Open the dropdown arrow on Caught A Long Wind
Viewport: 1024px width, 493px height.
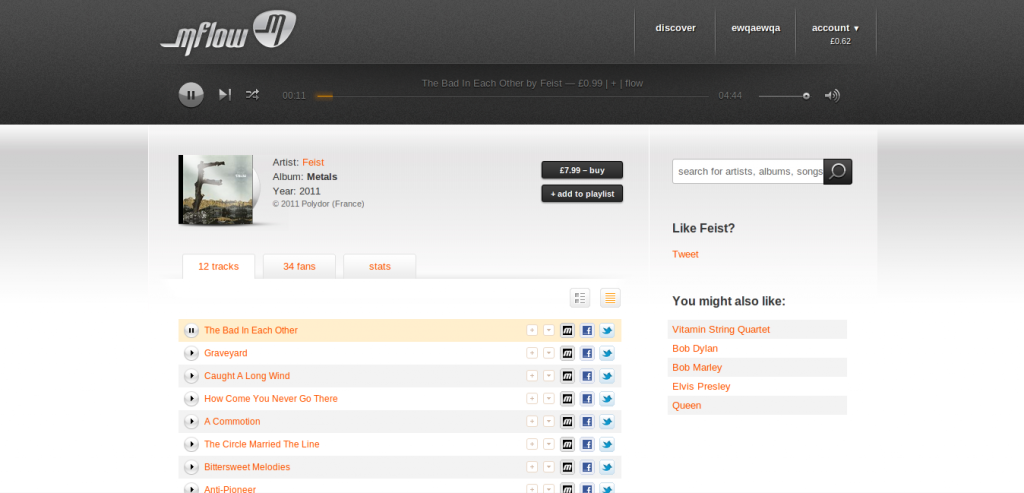tap(549, 376)
